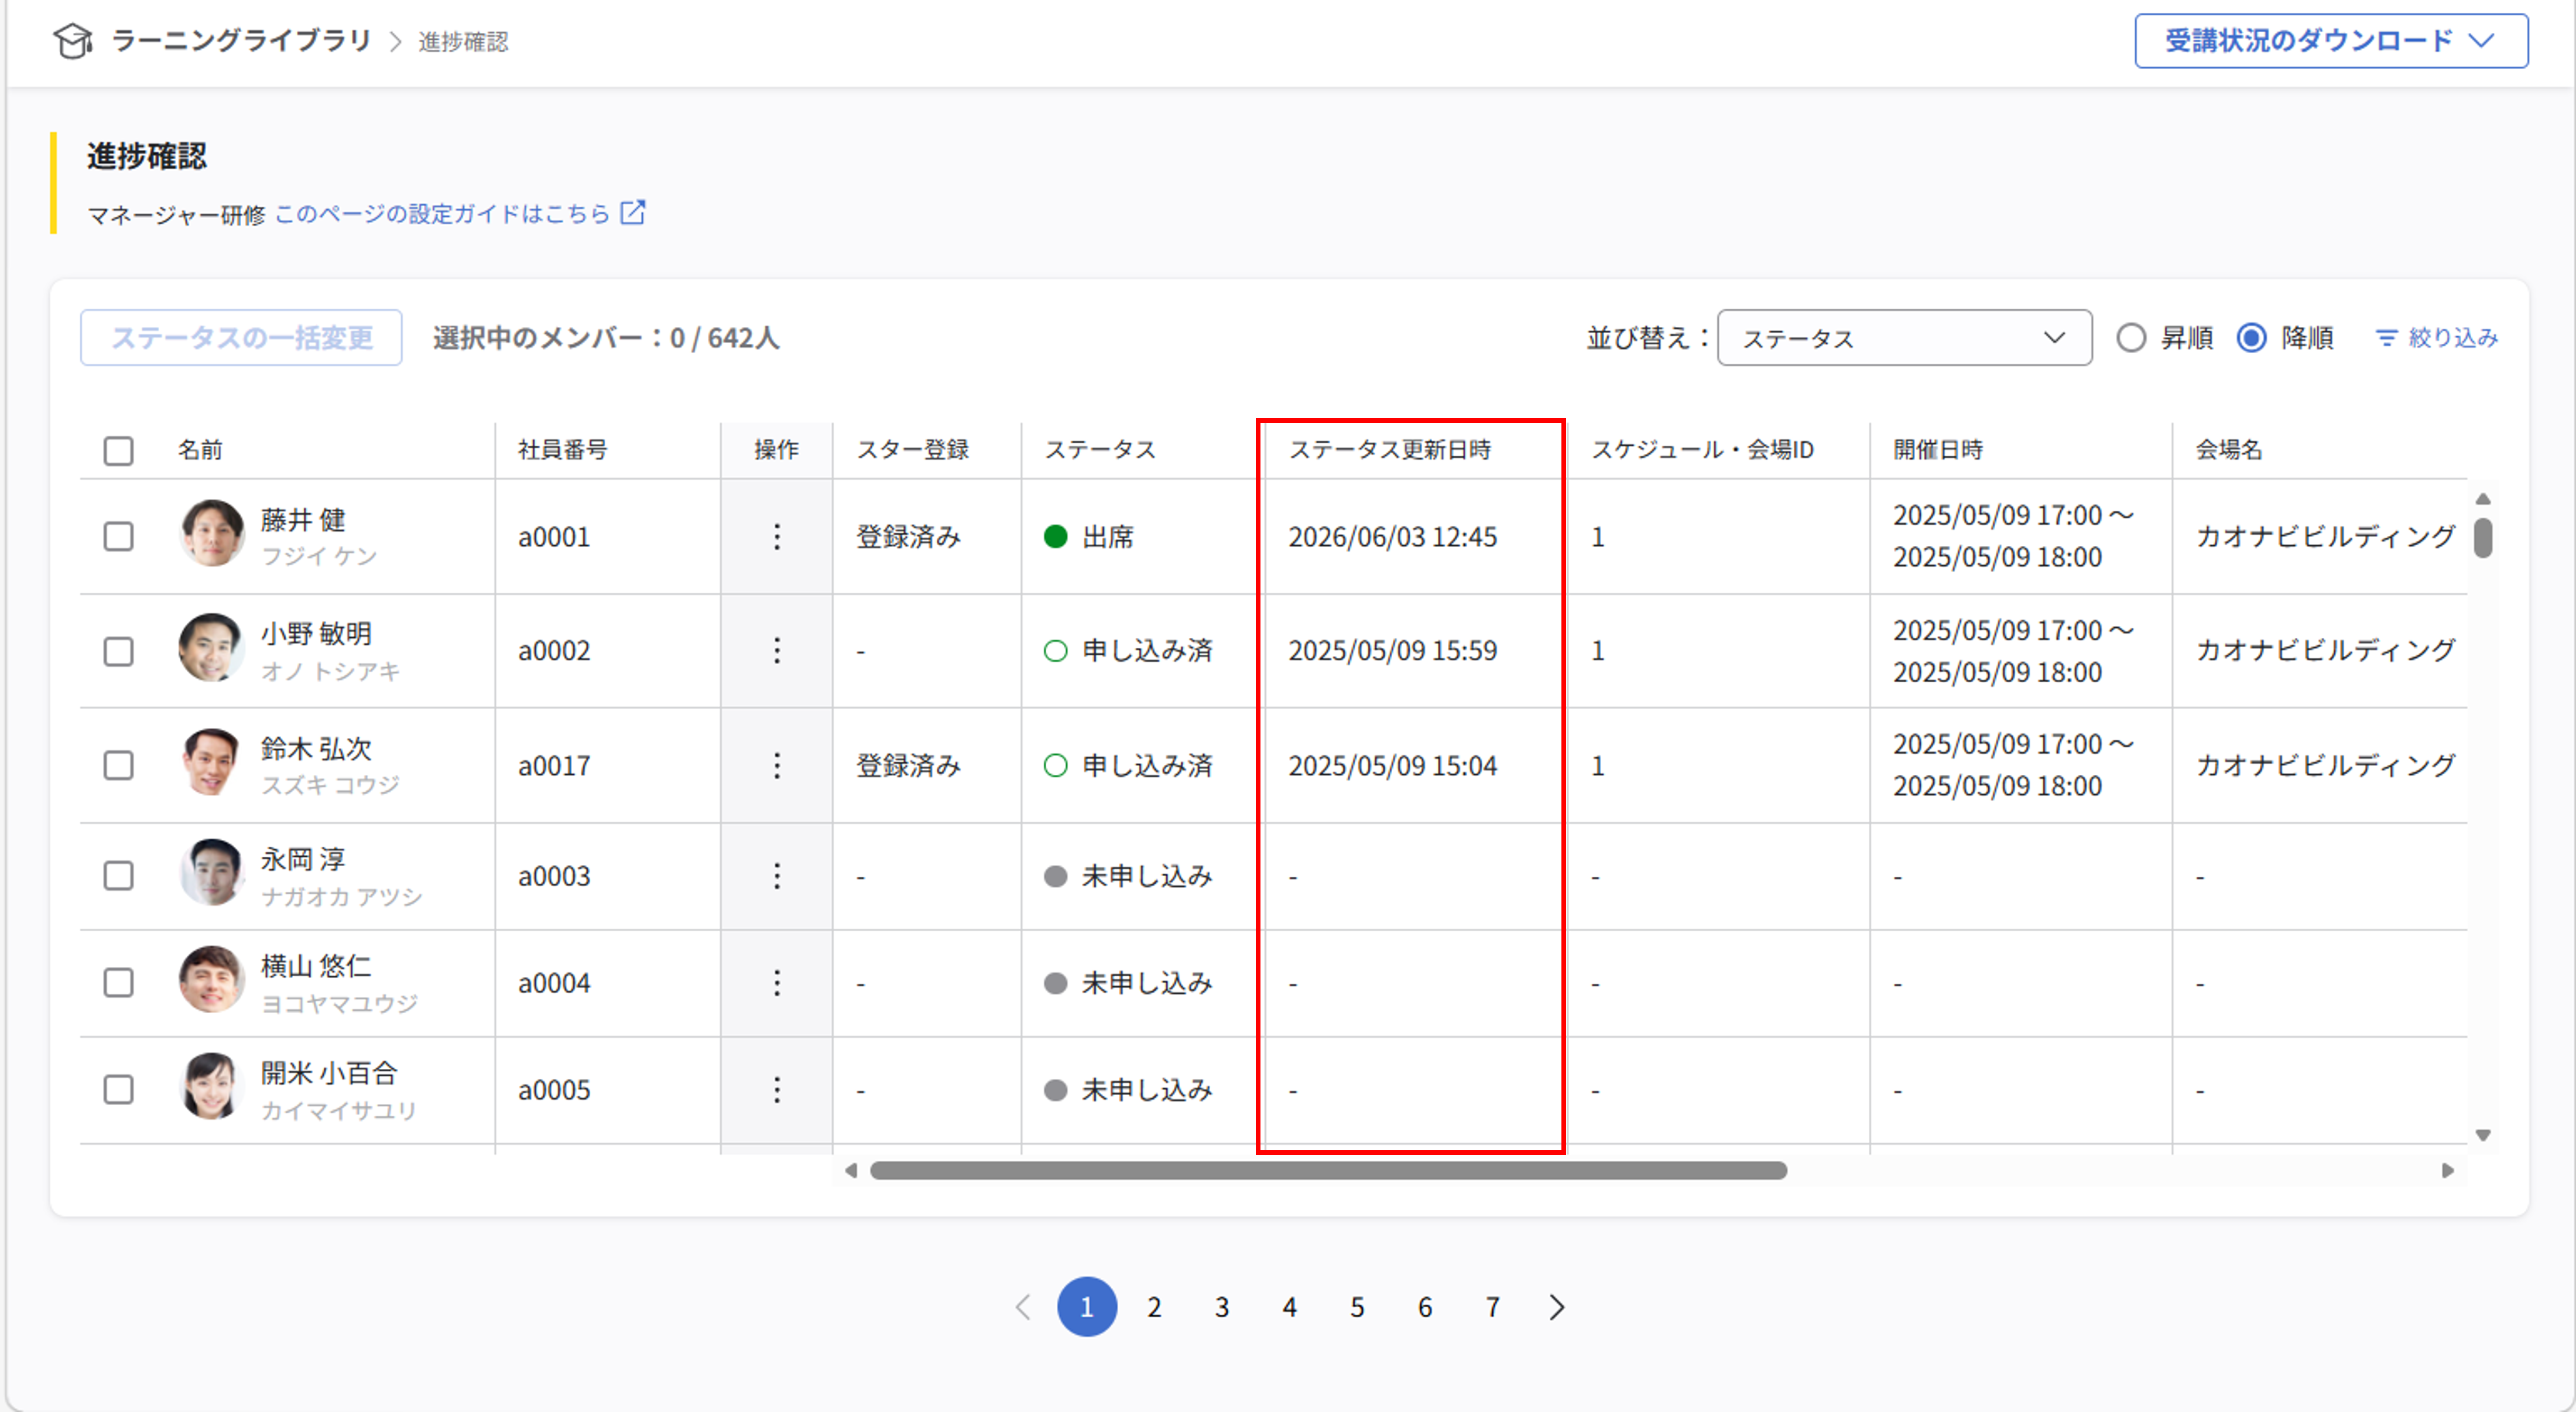The height and width of the screenshot is (1412, 2576).
Task: Open the three-dot menu for 小野 敏明
Action: (x=777, y=651)
